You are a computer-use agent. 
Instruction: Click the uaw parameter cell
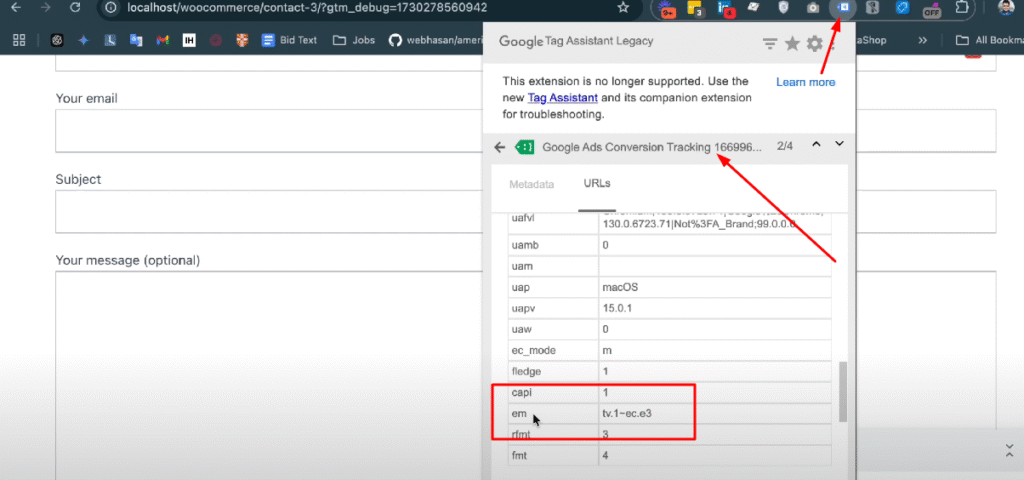click(553, 329)
